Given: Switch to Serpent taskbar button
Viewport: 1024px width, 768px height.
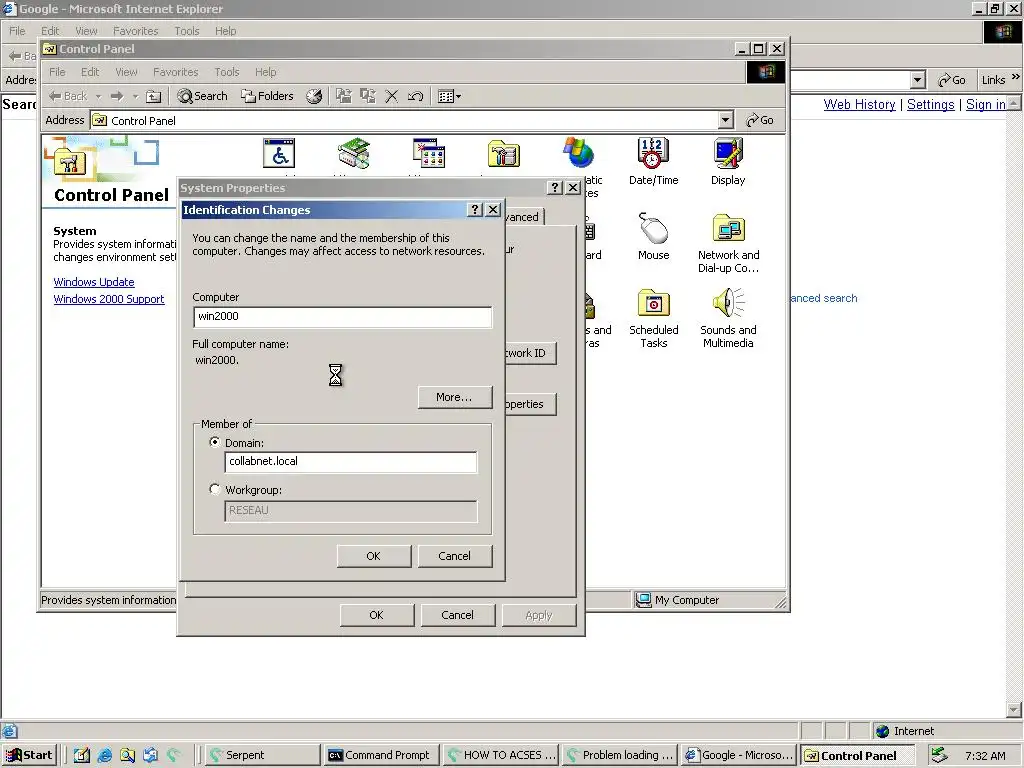Looking at the screenshot, I should click(263, 755).
